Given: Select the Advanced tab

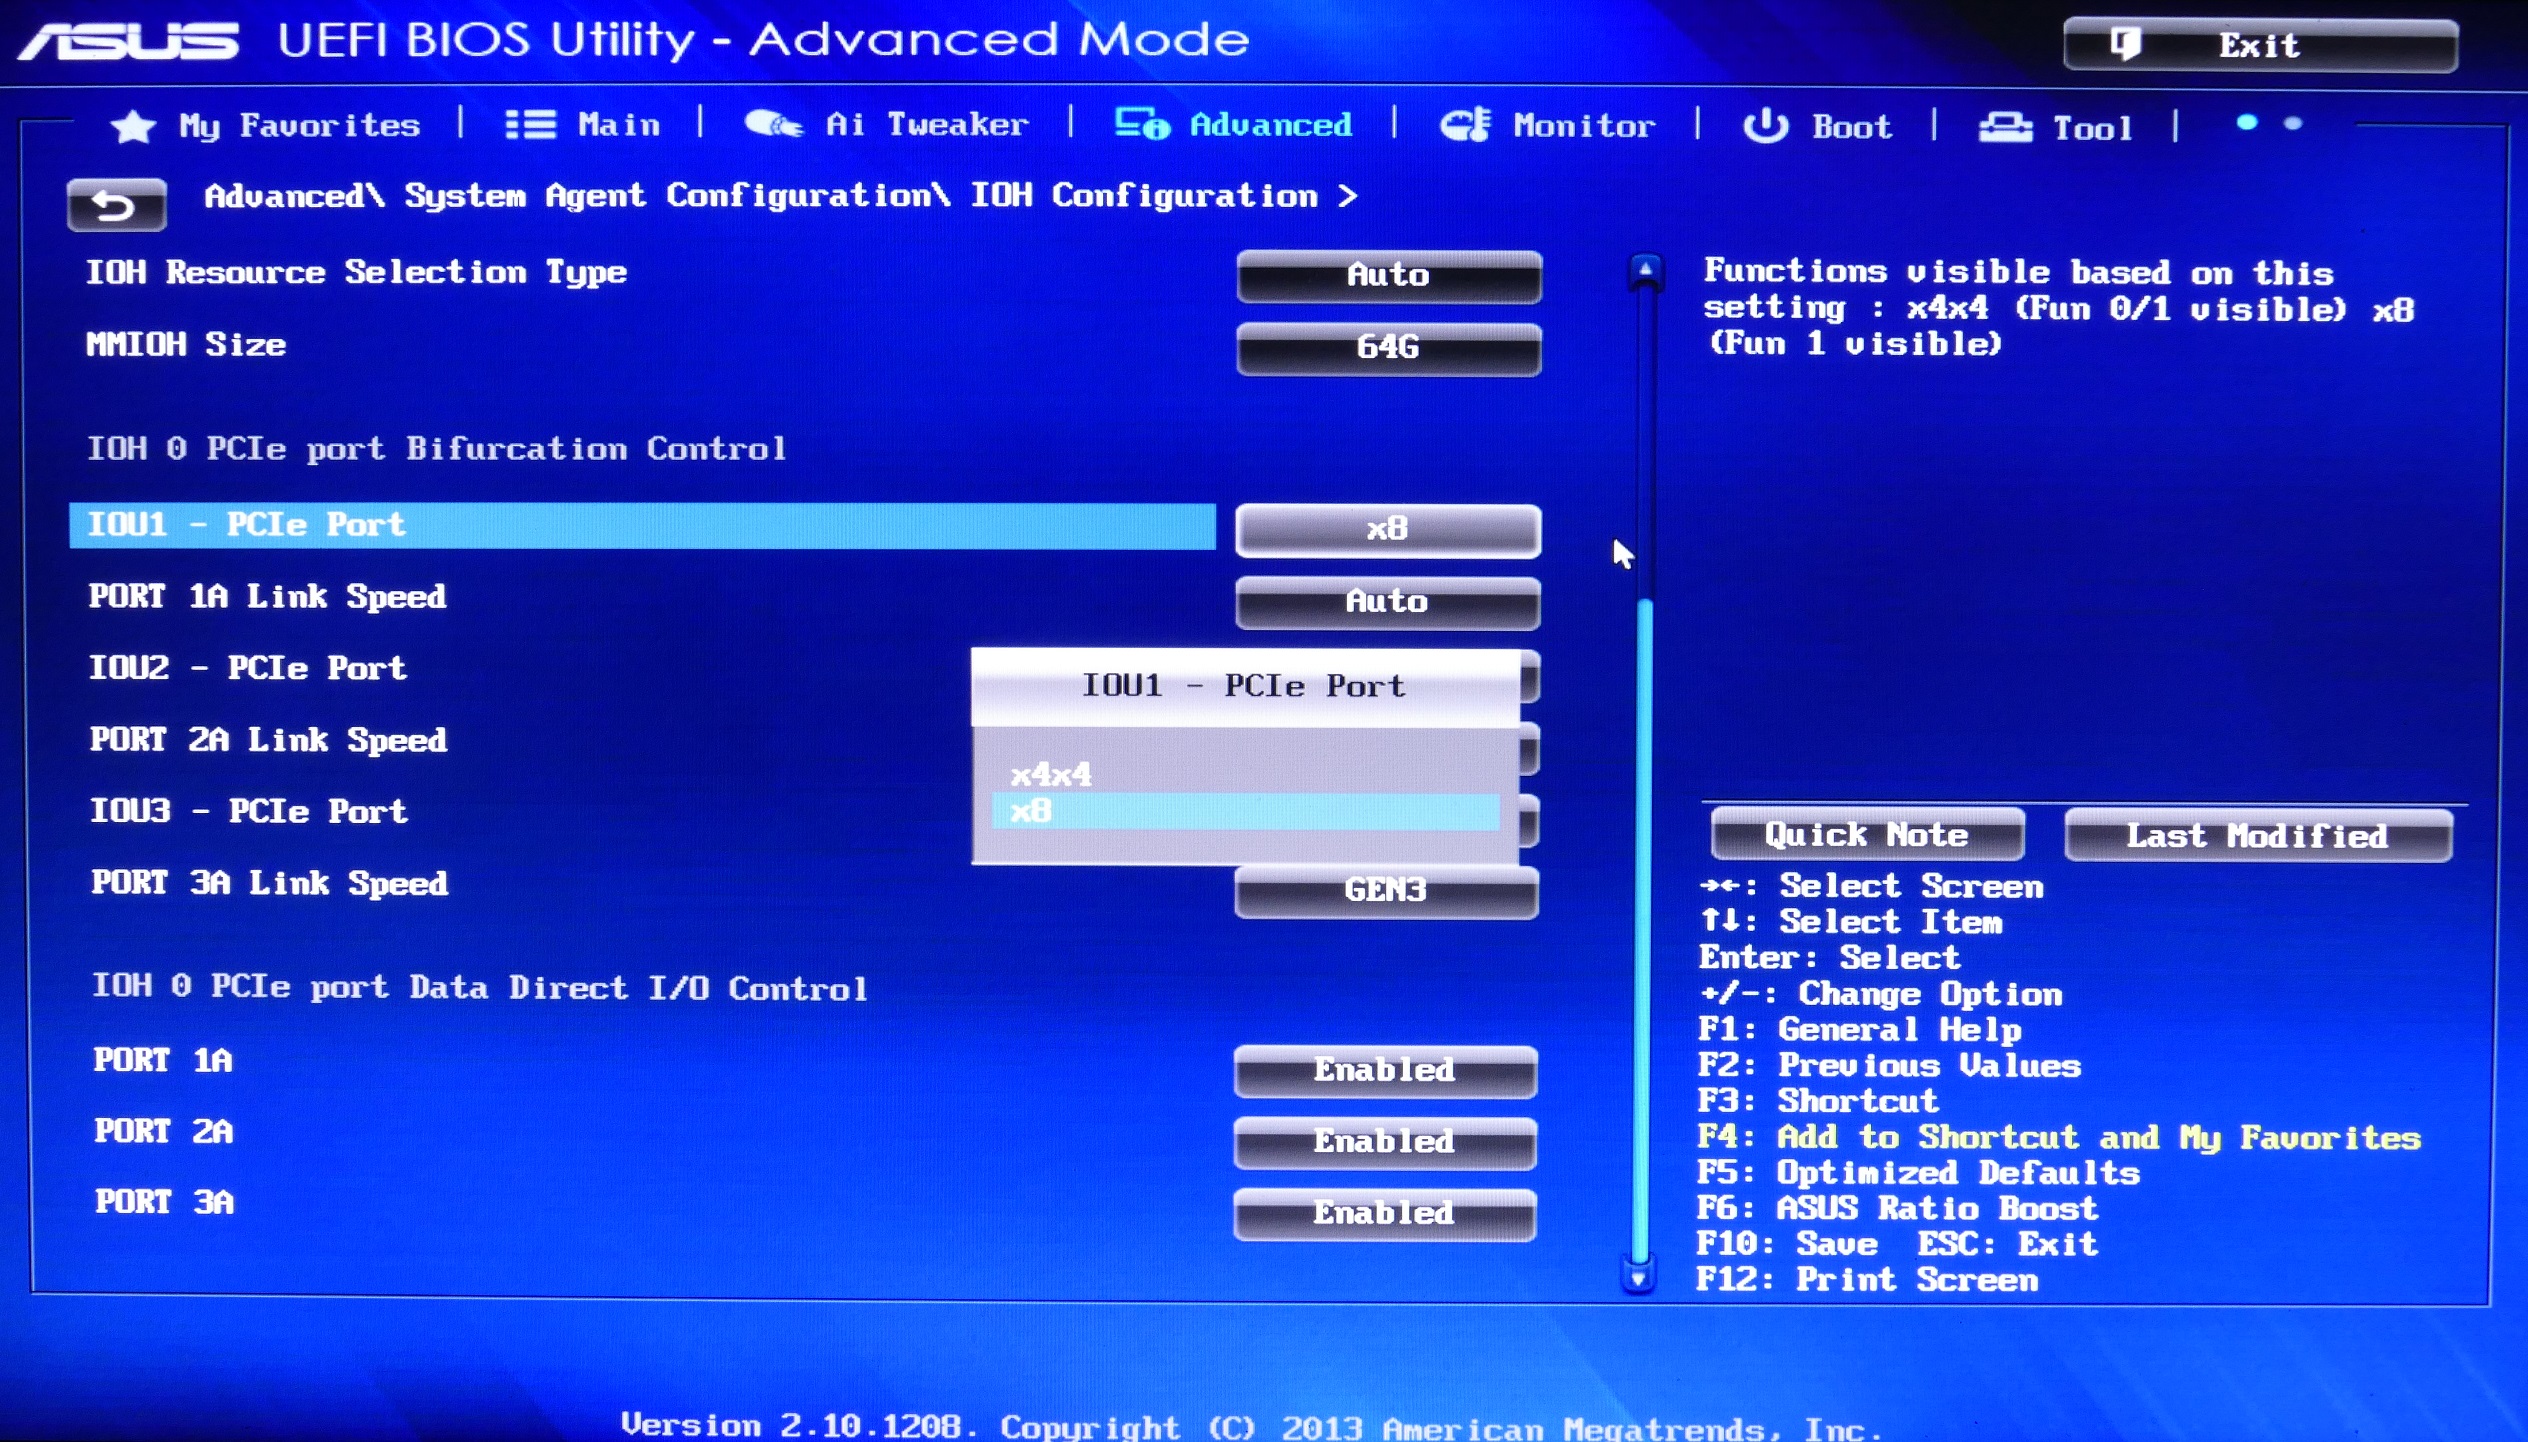Looking at the screenshot, I should point(1233,124).
